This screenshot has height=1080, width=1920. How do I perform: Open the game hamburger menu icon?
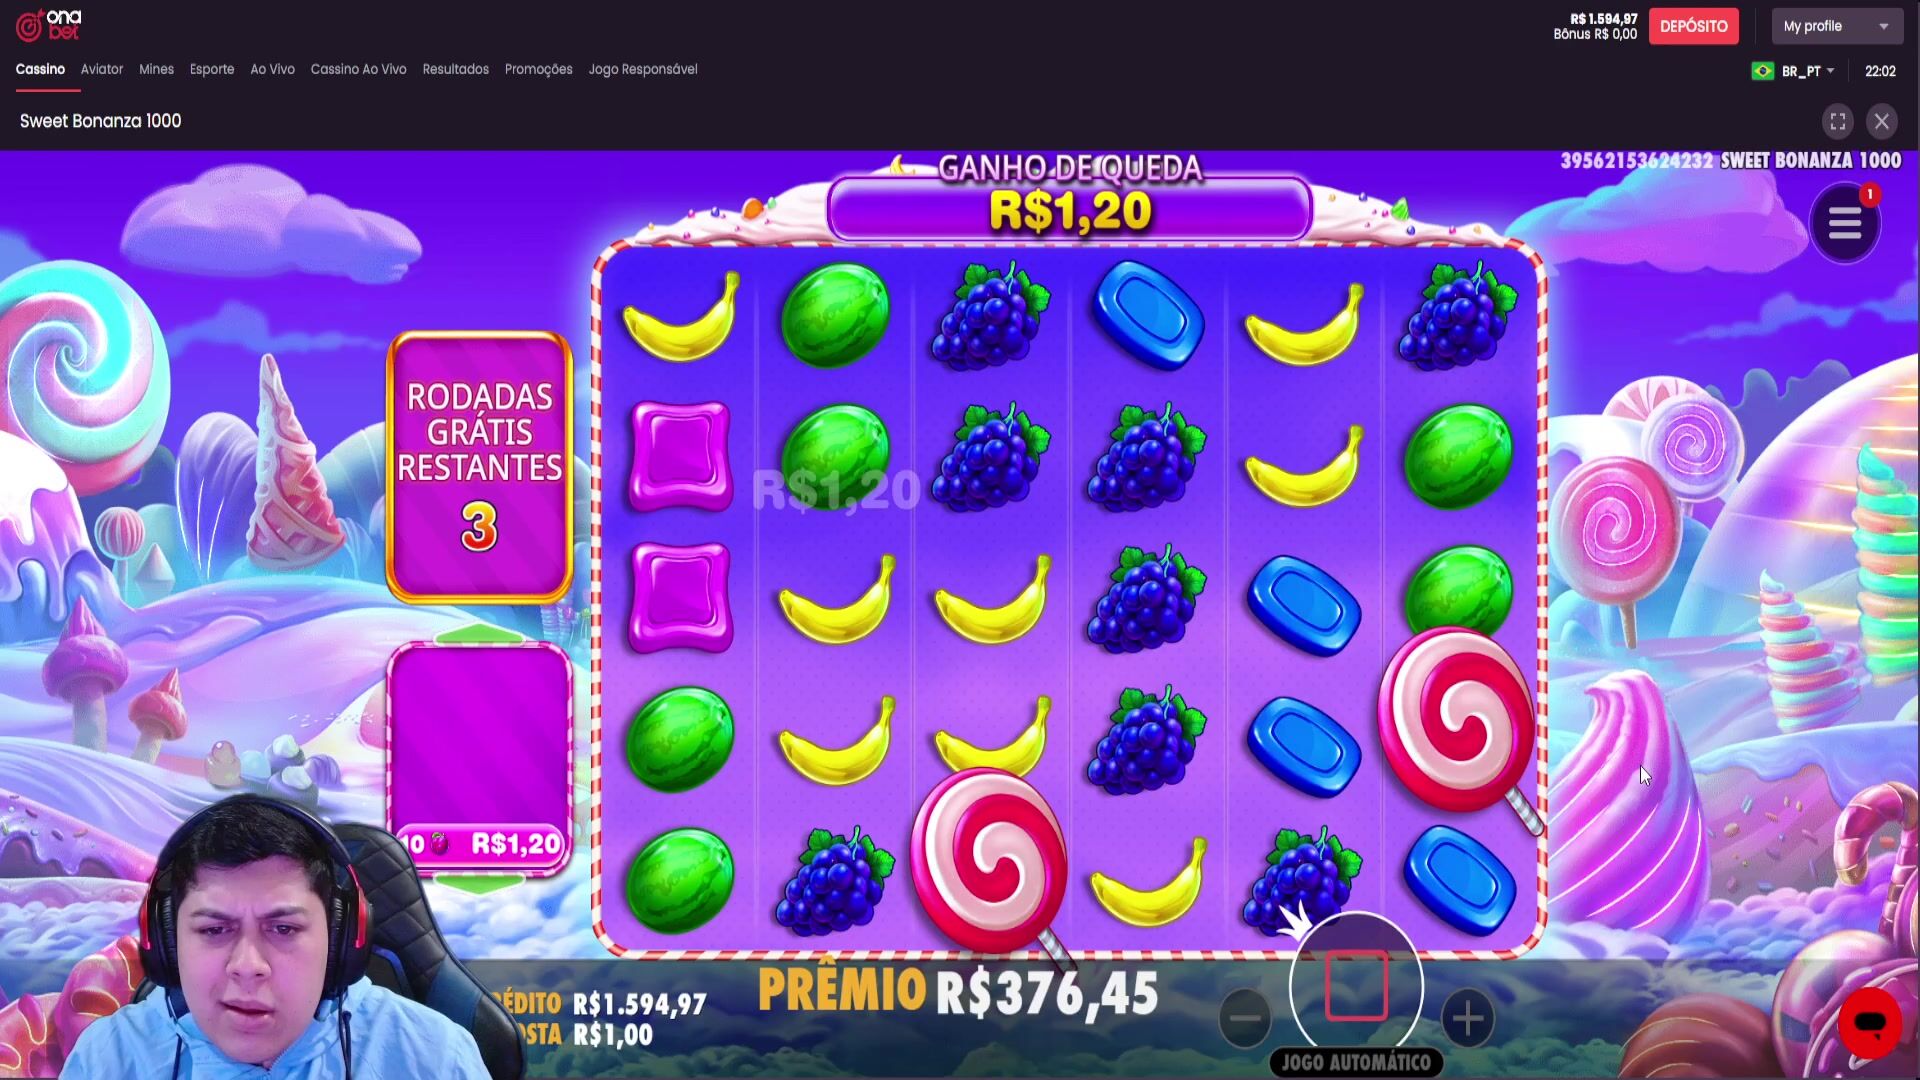(x=1844, y=224)
